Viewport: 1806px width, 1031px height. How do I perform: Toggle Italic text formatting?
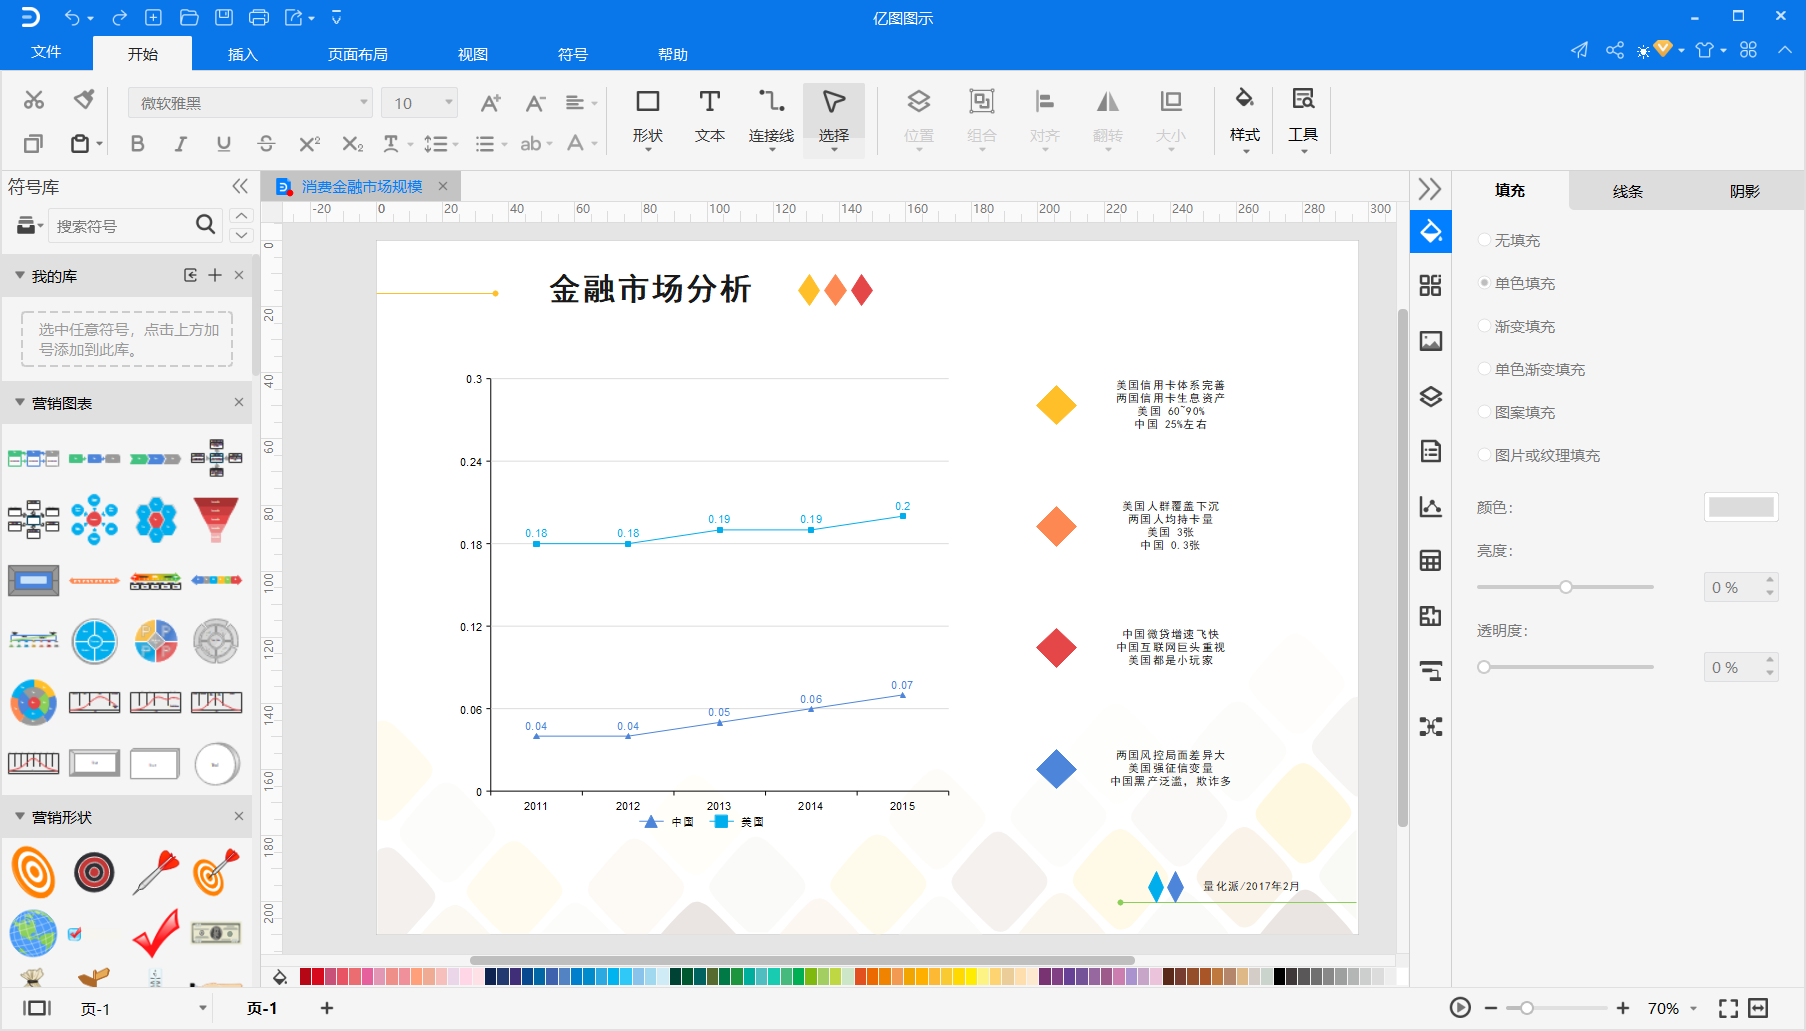[181, 144]
